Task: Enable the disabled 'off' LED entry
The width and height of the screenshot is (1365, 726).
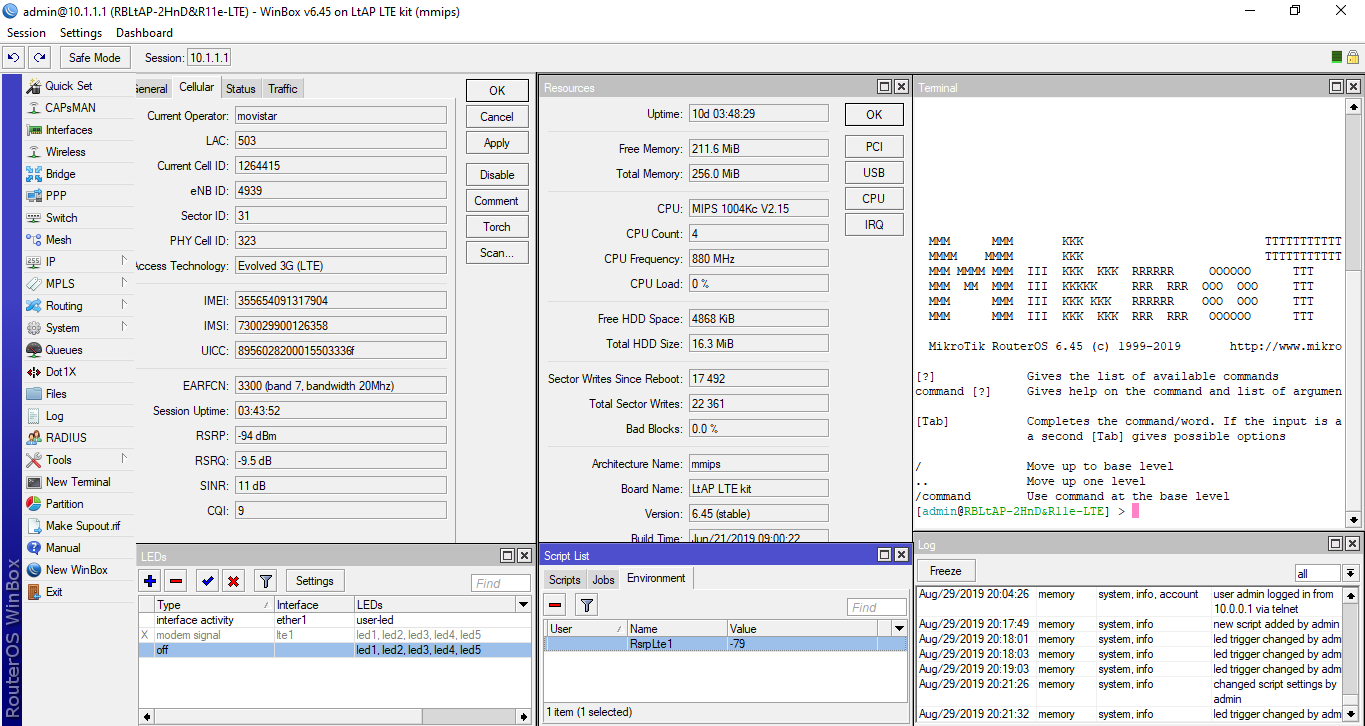Action: click(206, 580)
